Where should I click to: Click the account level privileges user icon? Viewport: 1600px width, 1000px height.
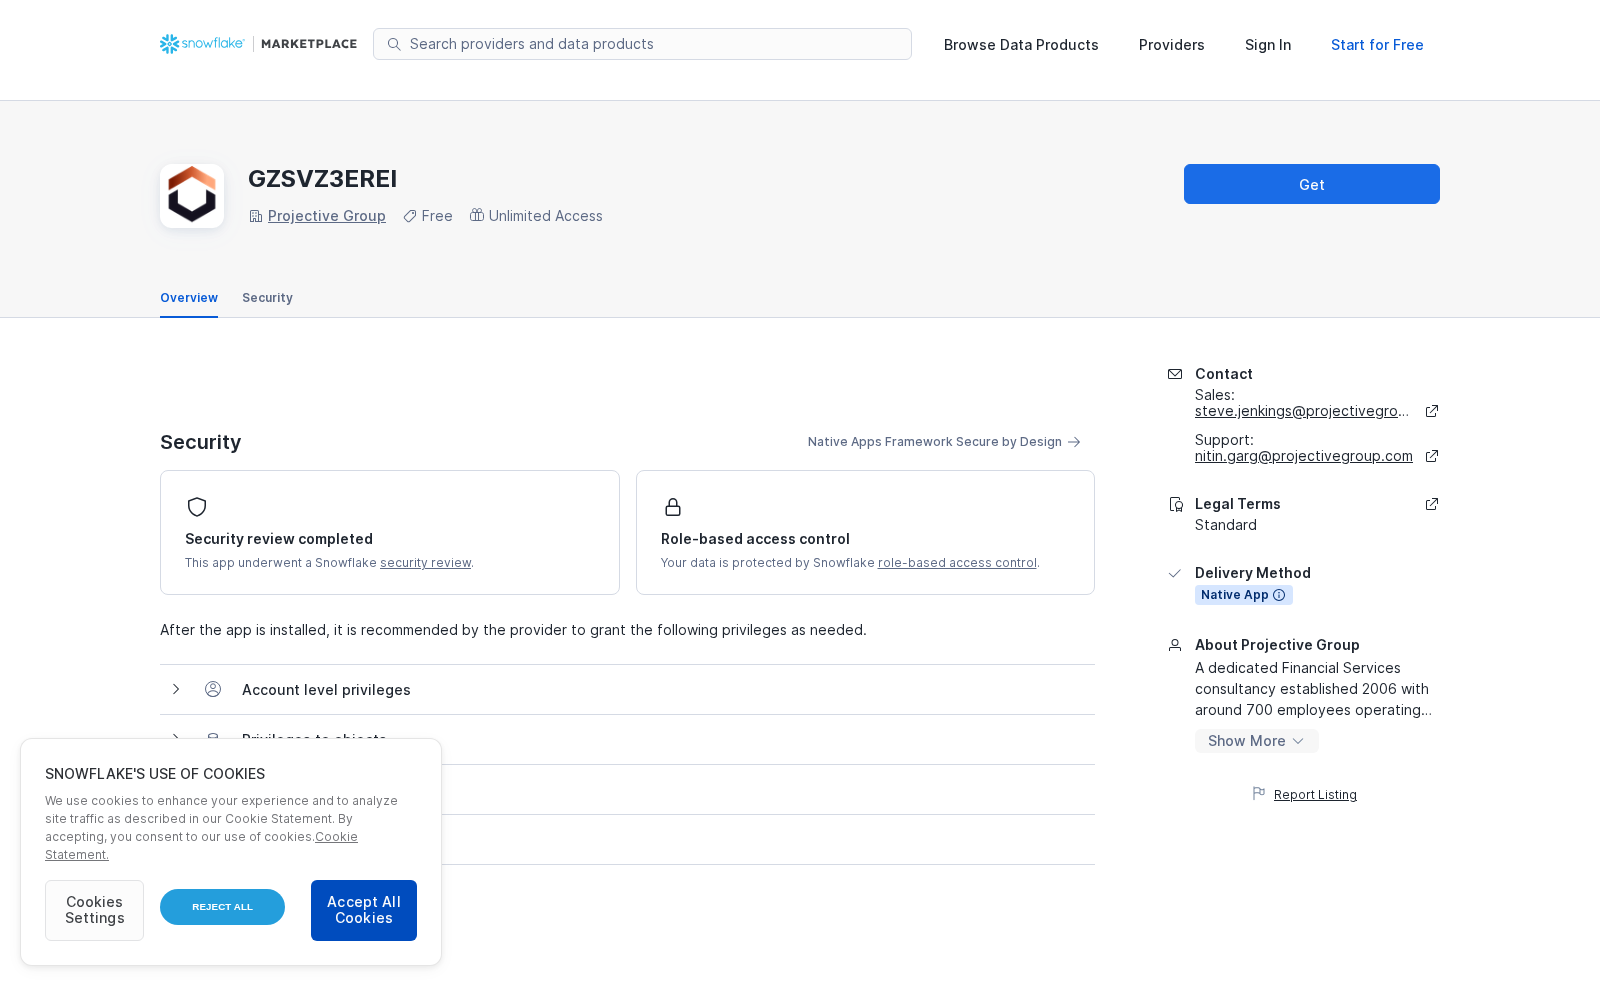pos(213,689)
